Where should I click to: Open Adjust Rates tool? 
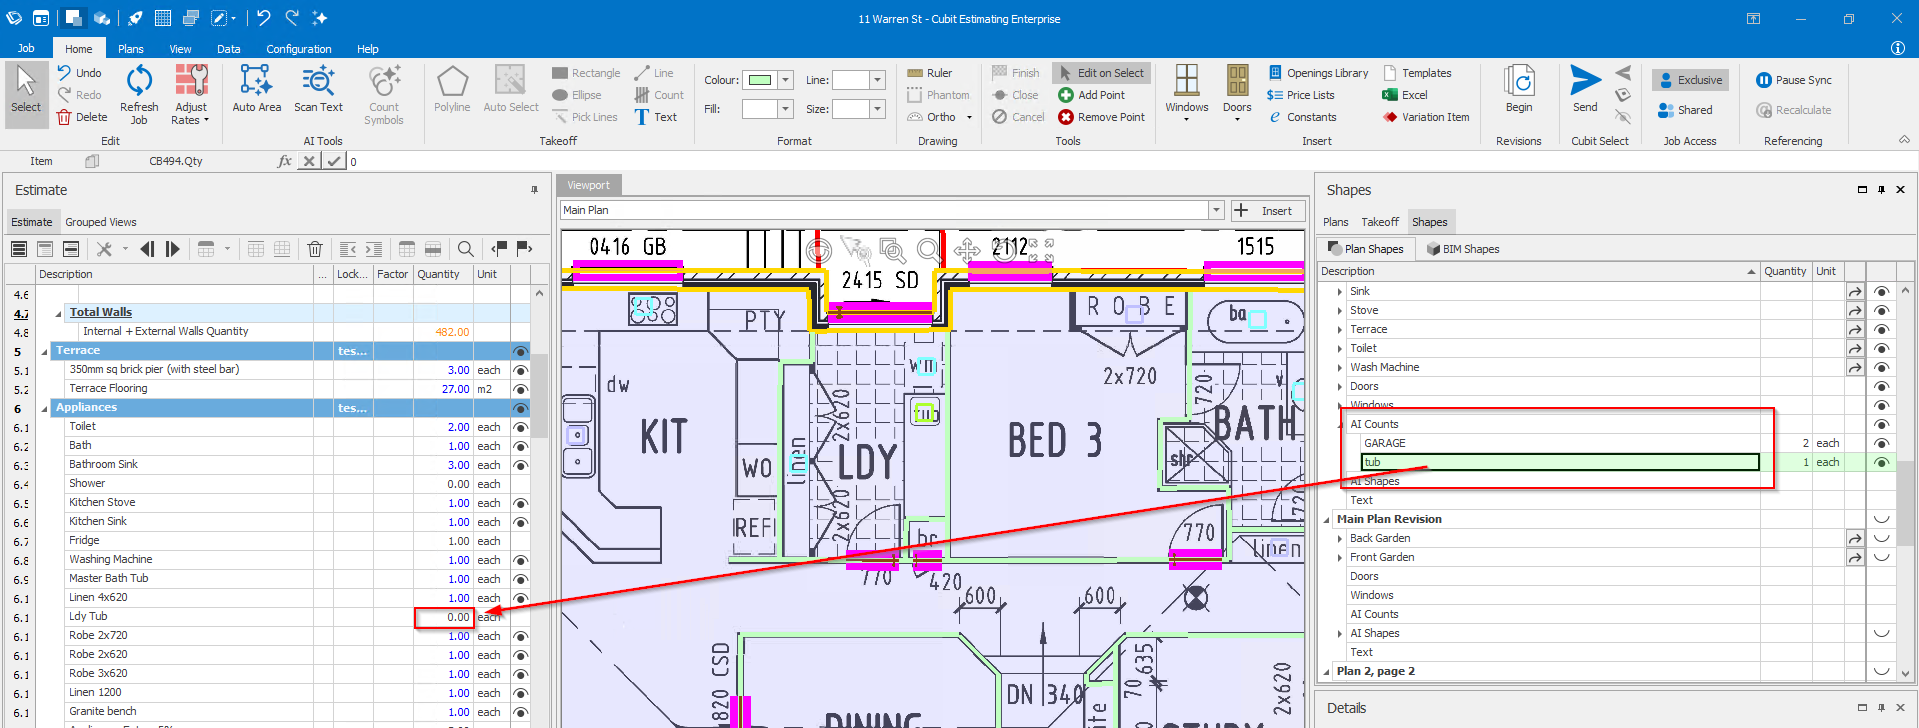tap(191, 94)
